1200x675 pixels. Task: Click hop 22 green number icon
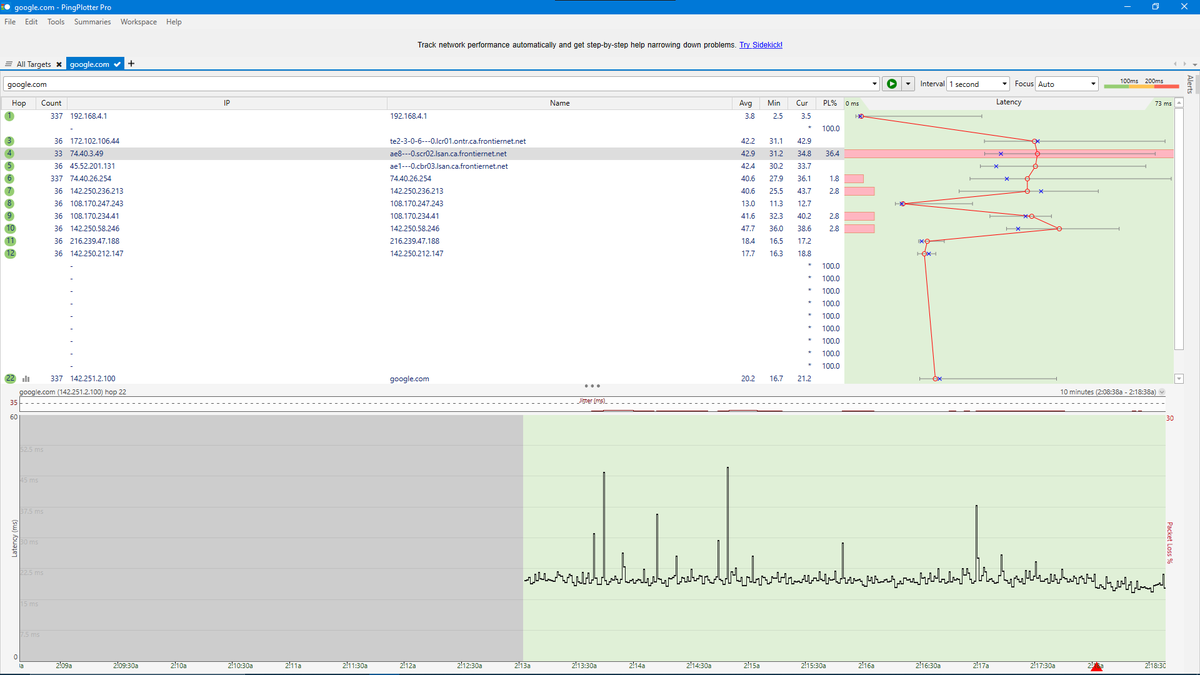[9, 379]
